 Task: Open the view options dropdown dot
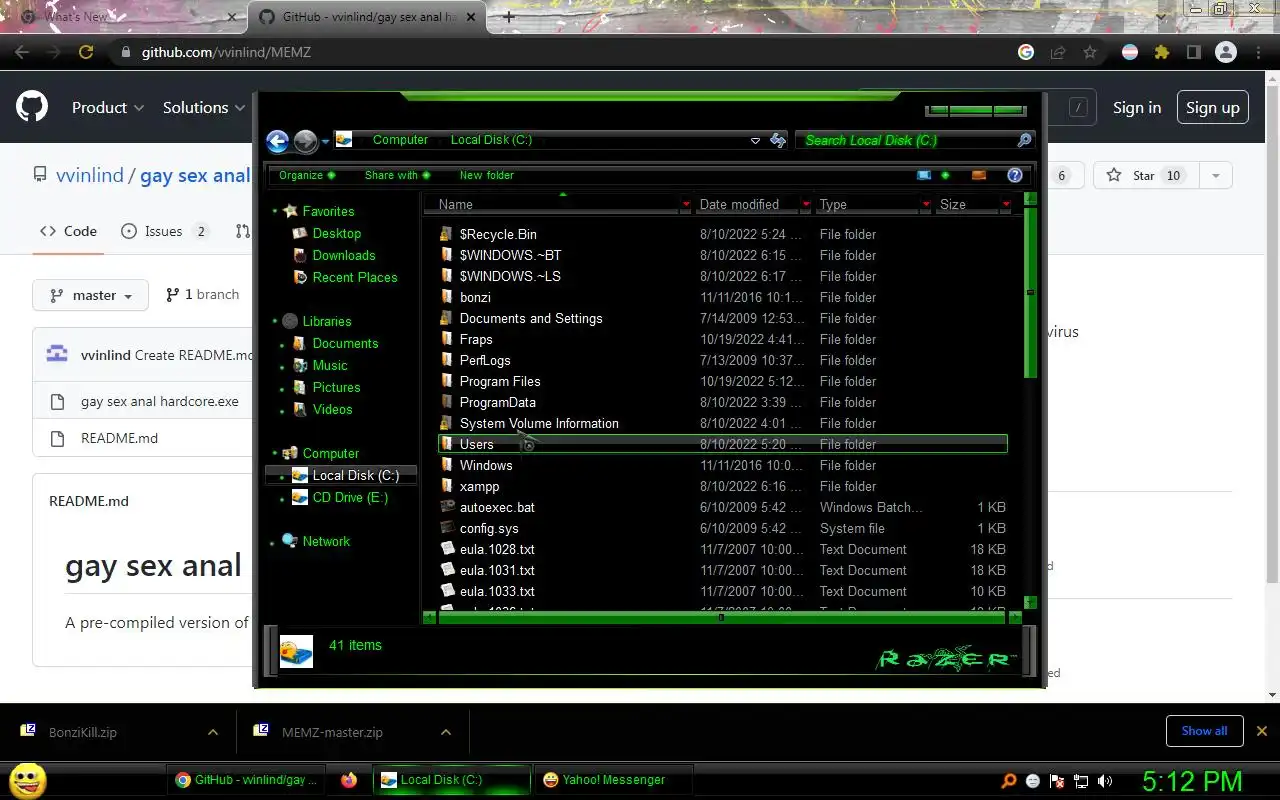click(945, 175)
